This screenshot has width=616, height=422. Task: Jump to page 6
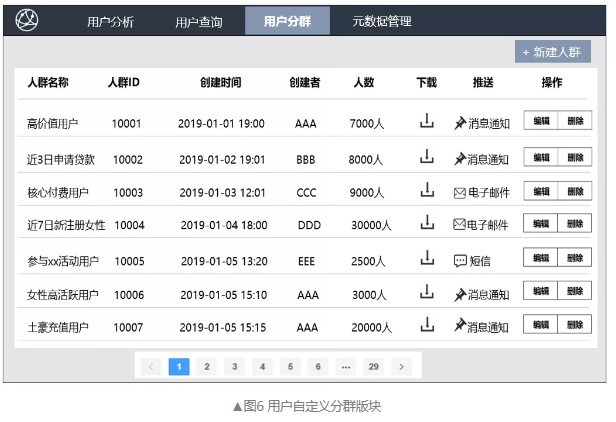[318, 367]
